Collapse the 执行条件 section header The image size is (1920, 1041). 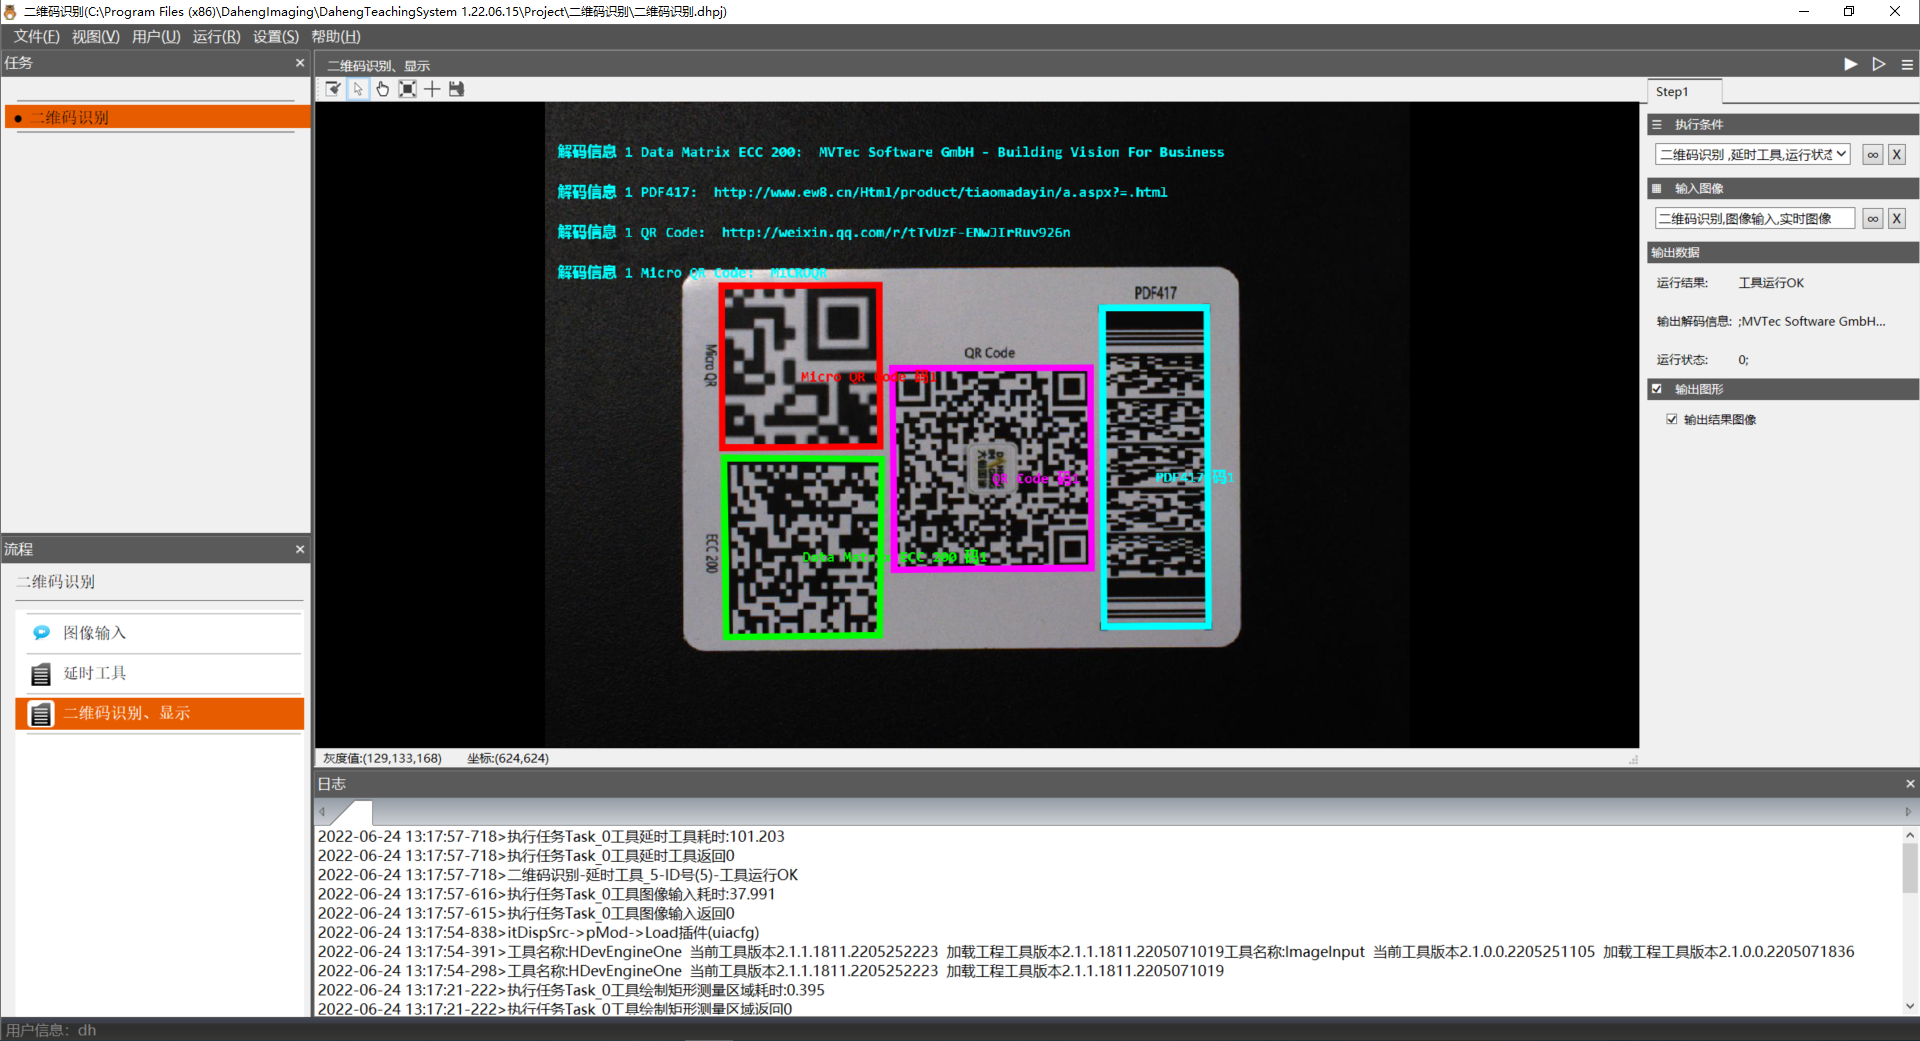point(1783,124)
